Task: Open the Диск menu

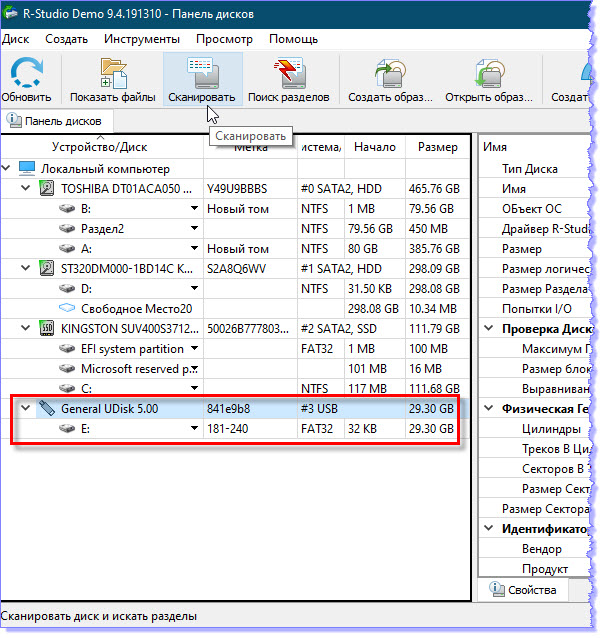Action: coord(16,39)
